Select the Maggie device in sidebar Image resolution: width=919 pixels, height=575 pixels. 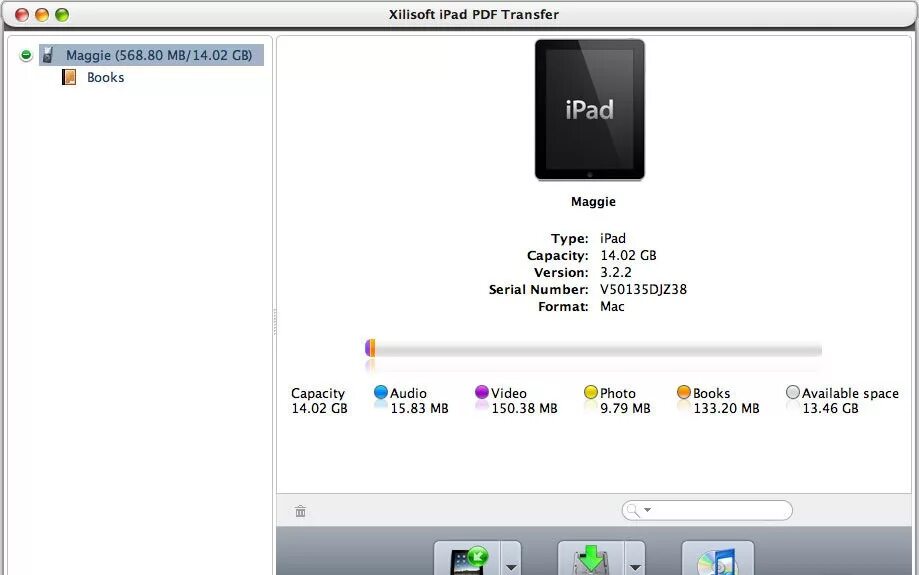tap(151, 55)
